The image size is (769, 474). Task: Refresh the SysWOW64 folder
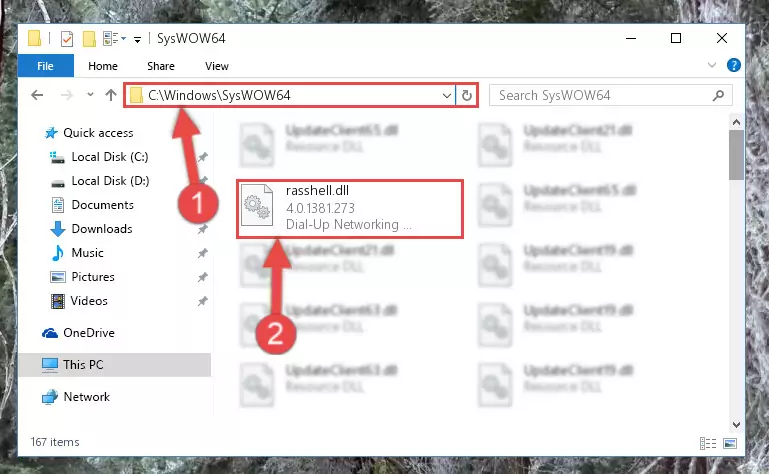pos(466,95)
